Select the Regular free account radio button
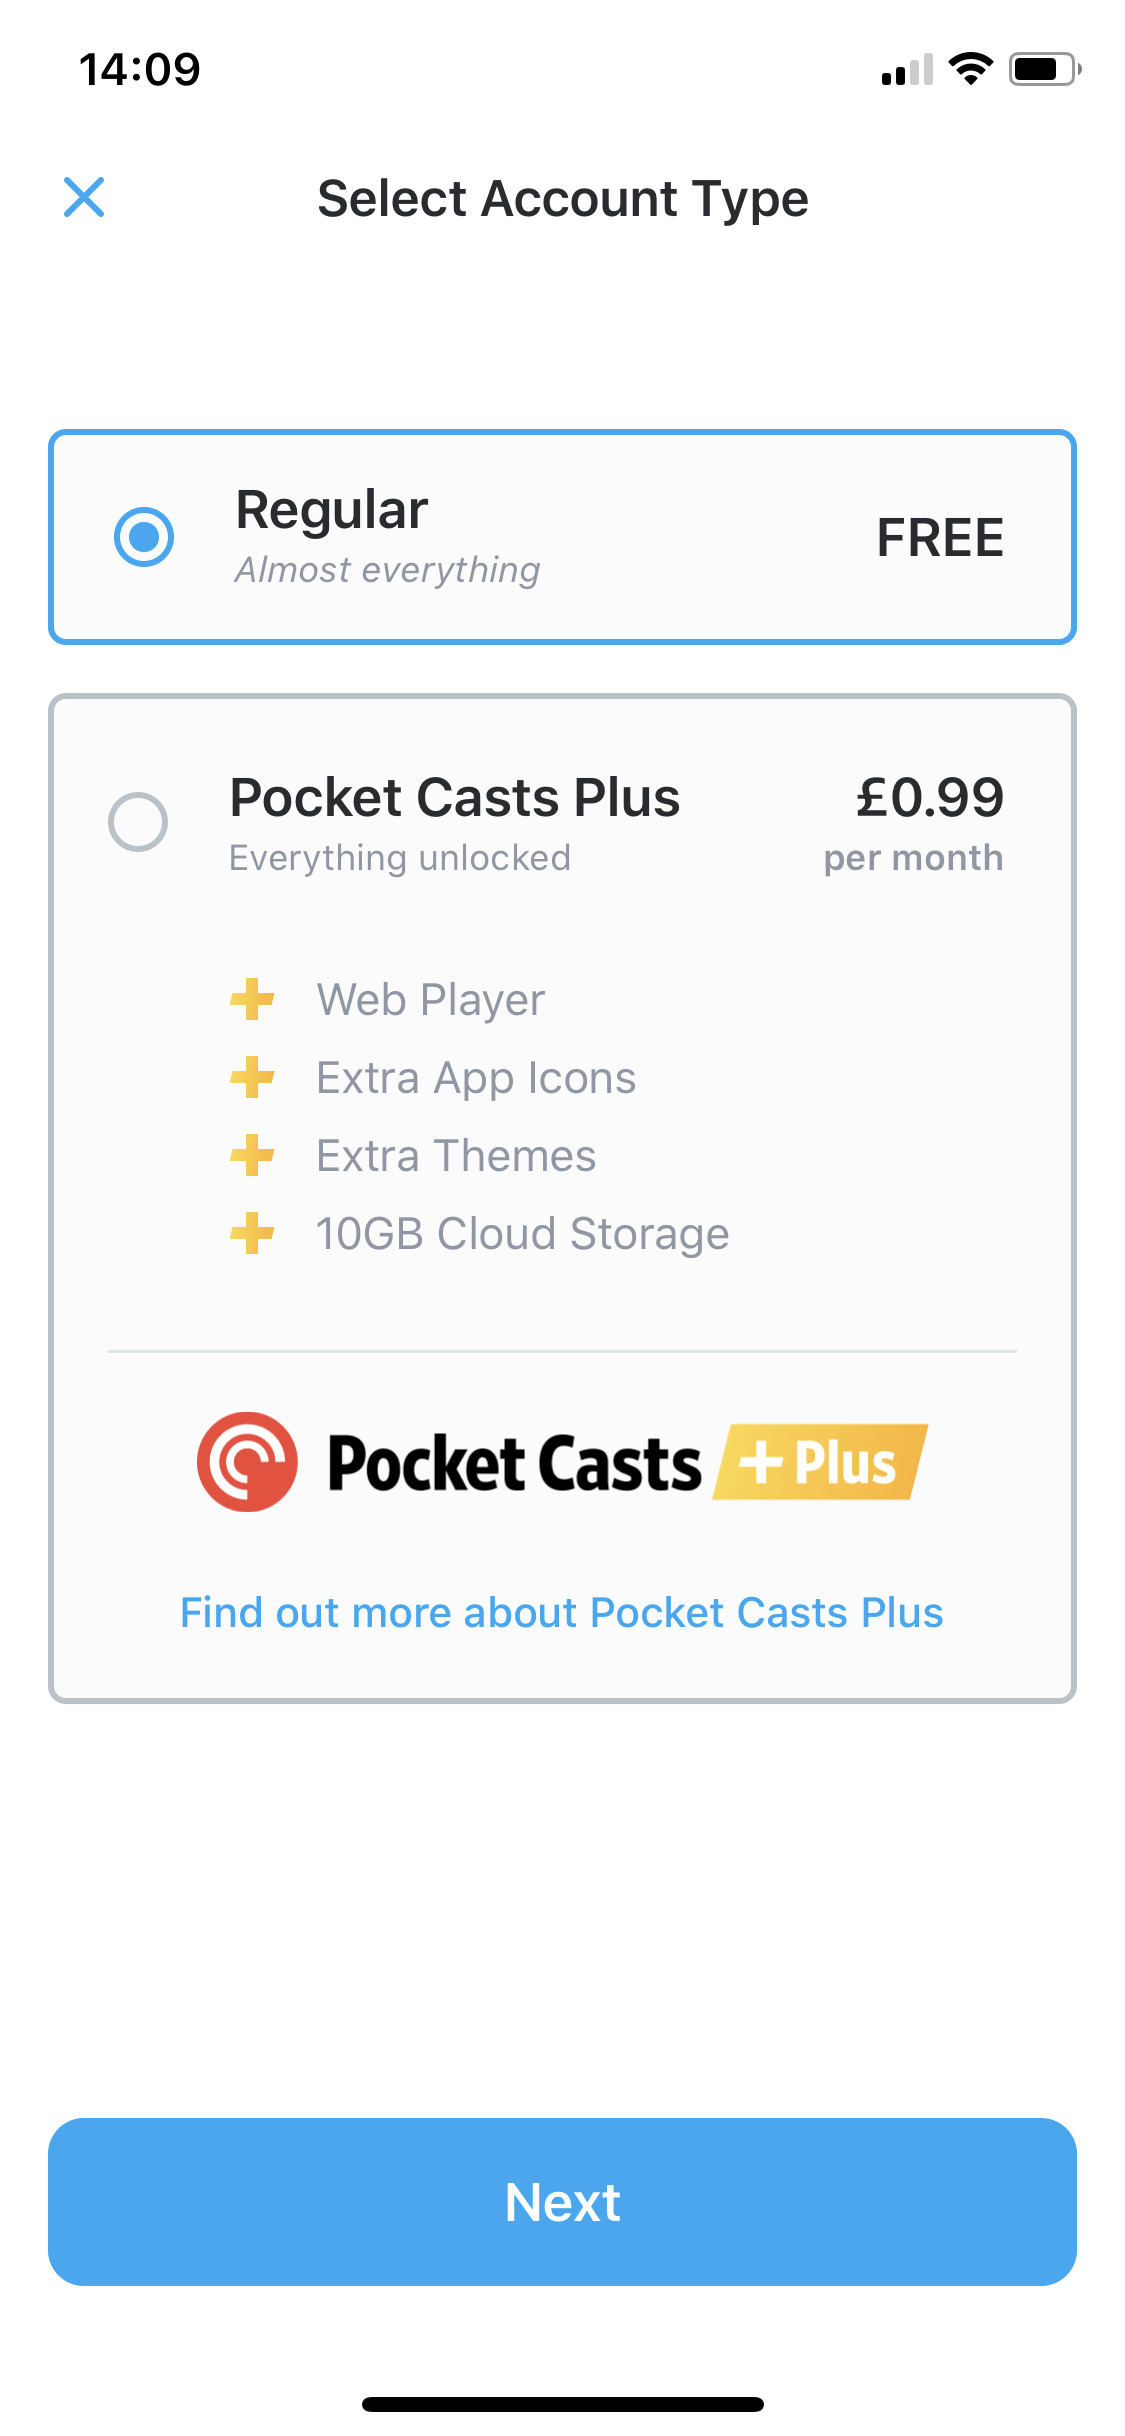The height and width of the screenshot is (2436, 1125). 144,537
